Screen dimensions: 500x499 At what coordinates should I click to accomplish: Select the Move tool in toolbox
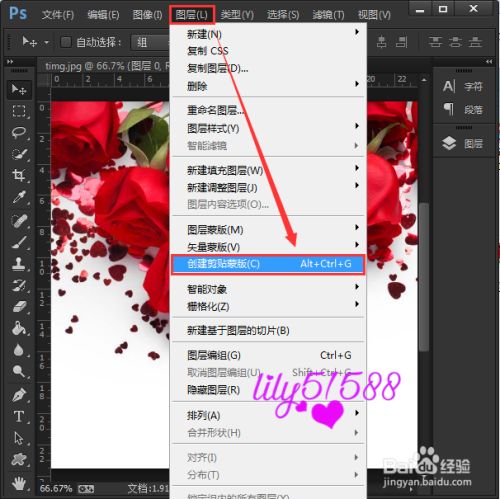(19, 89)
